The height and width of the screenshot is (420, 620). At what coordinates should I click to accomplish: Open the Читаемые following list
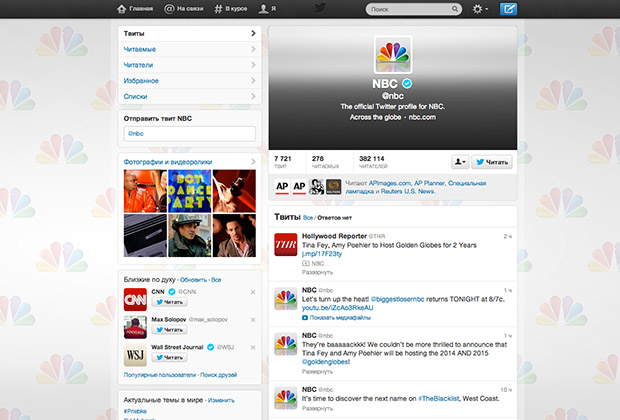(189, 49)
